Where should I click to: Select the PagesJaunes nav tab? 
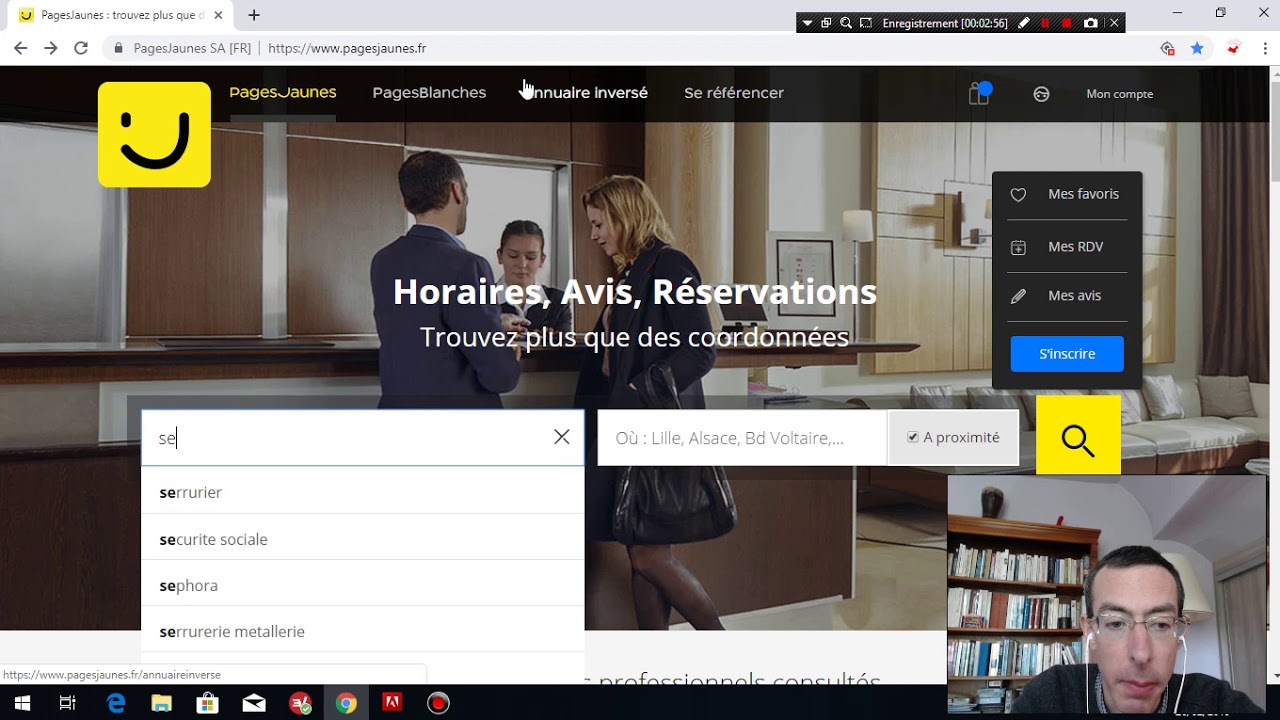point(283,92)
